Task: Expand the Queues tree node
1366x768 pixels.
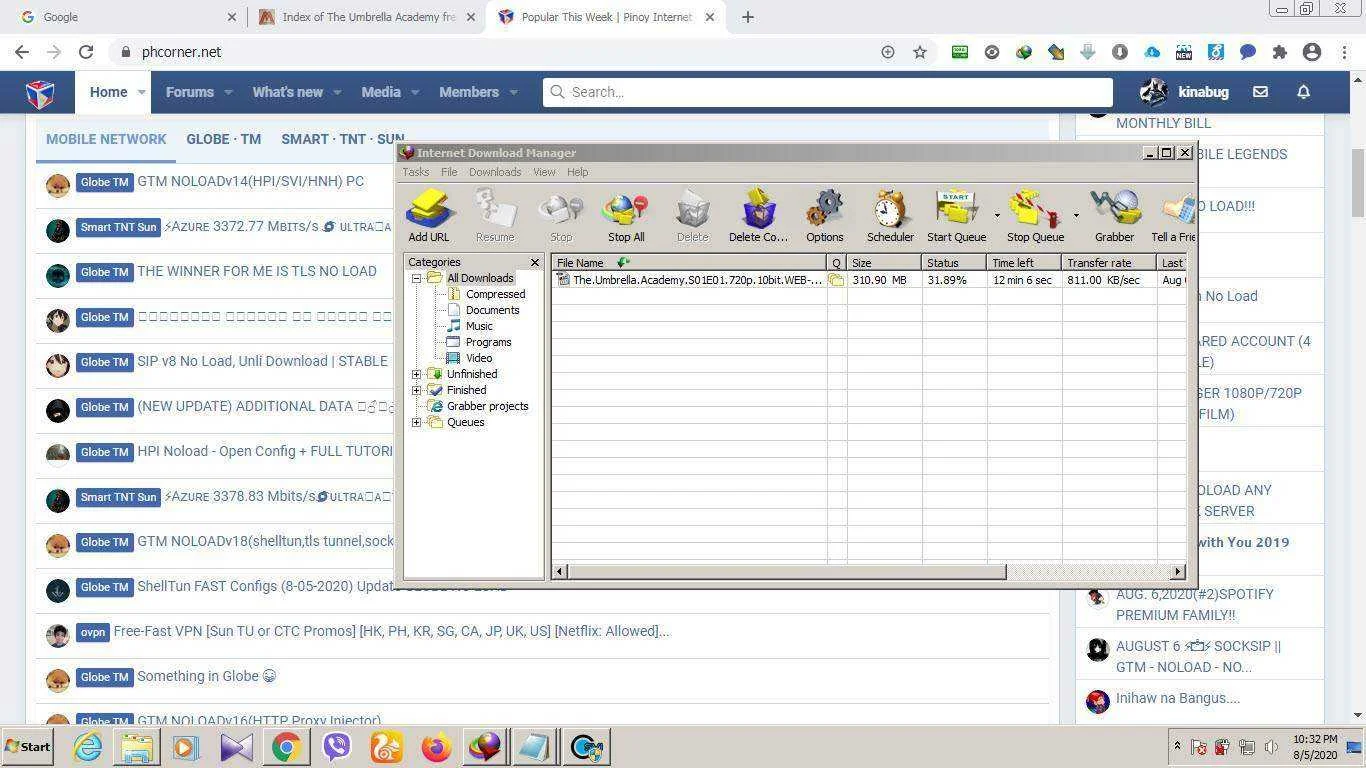Action: coord(417,422)
